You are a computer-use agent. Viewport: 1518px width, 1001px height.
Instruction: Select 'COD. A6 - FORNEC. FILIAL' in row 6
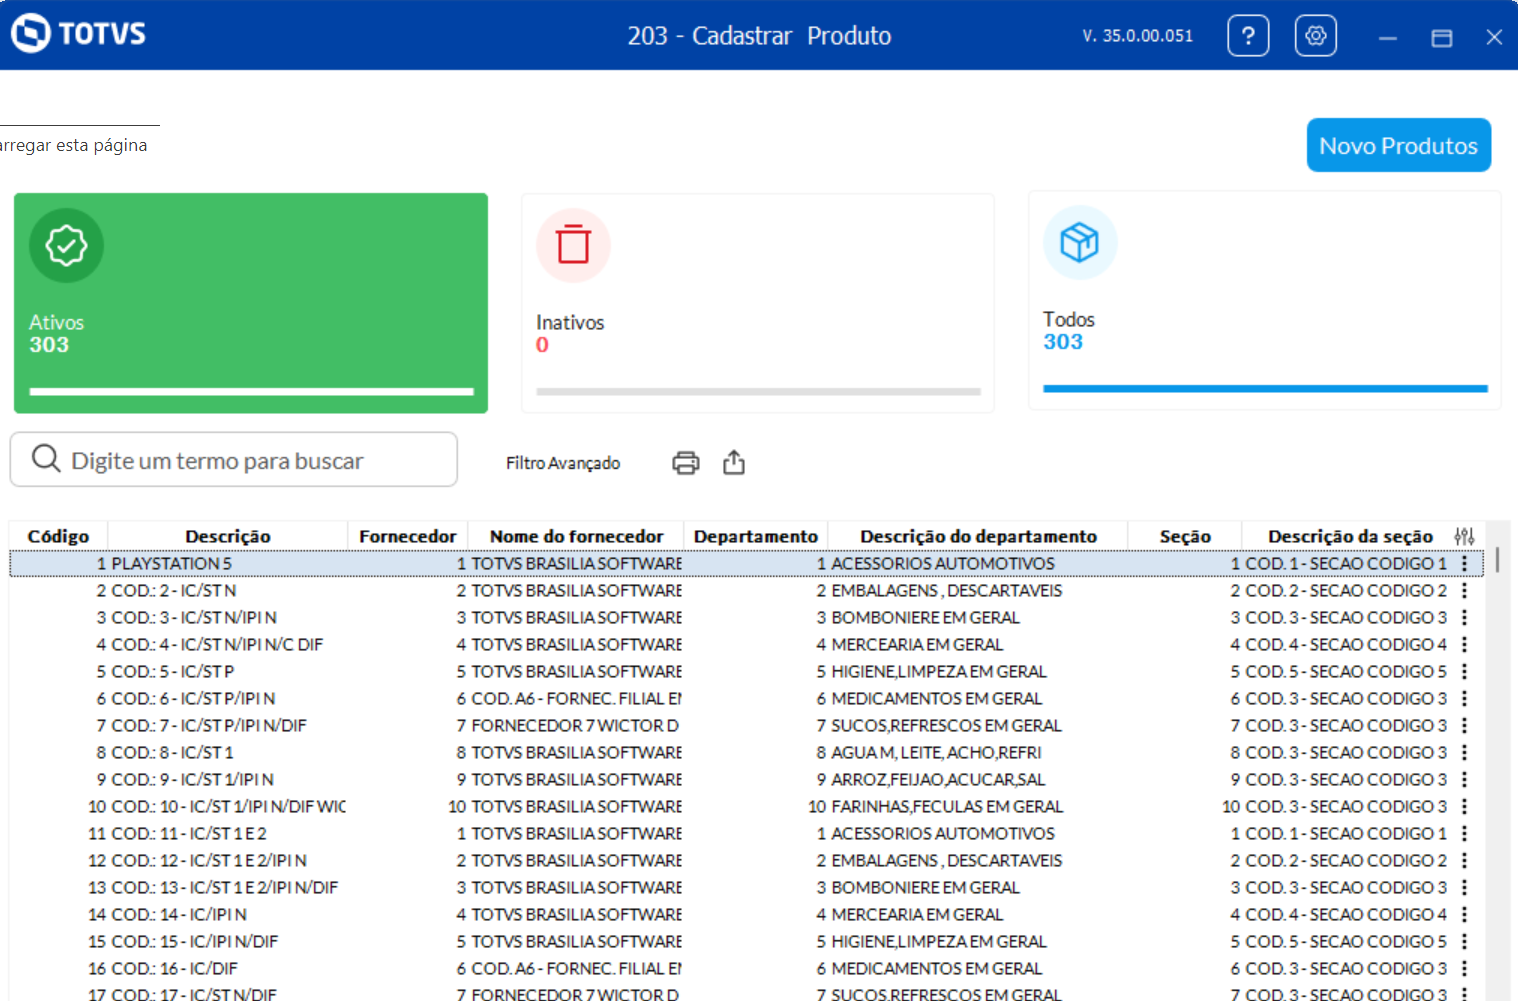click(x=577, y=699)
